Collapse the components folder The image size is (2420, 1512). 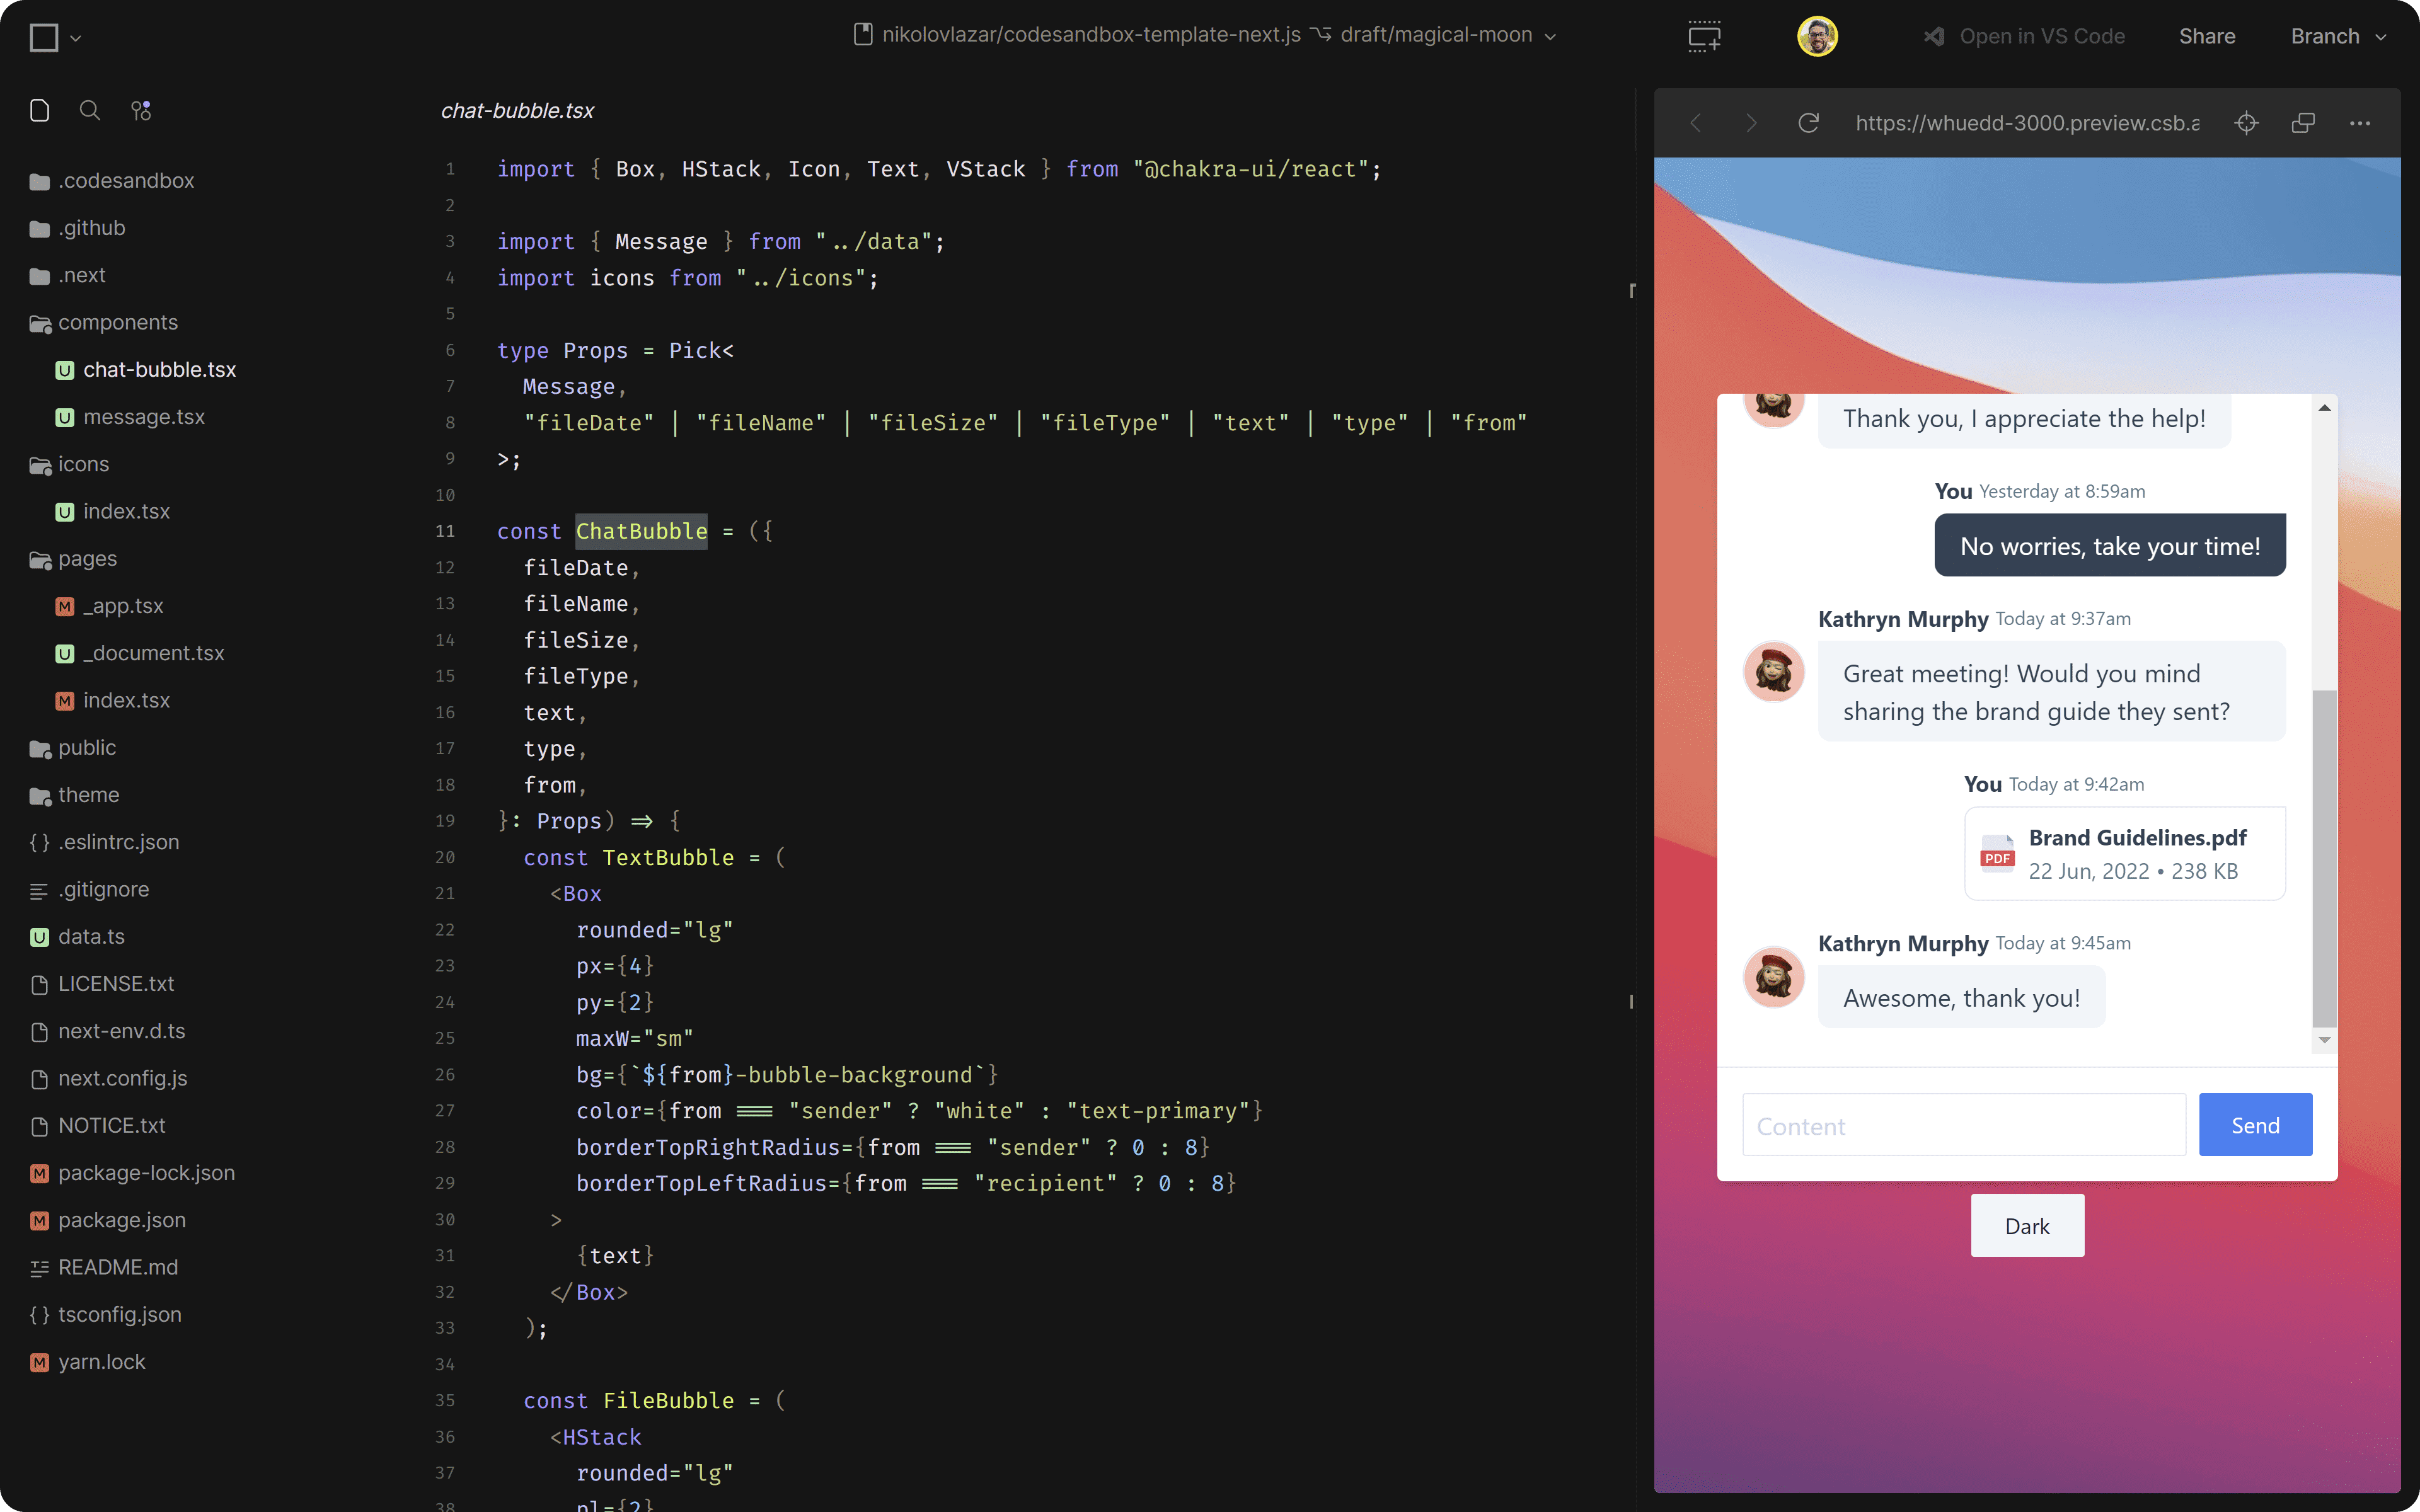click(x=118, y=322)
